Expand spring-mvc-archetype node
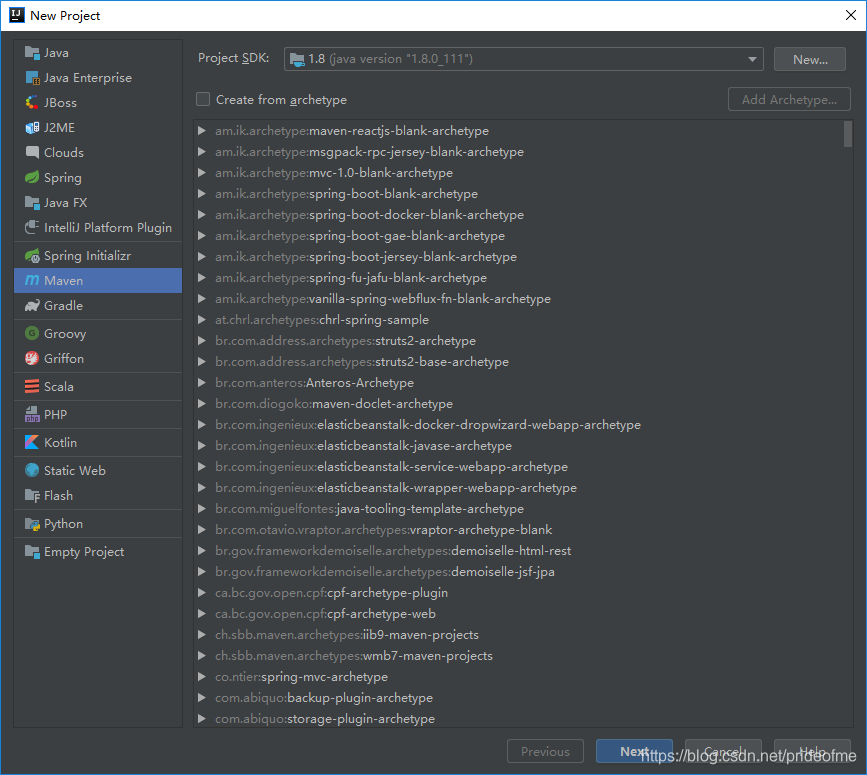This screenshot has width=867, height=775. [x=202, y=677]
